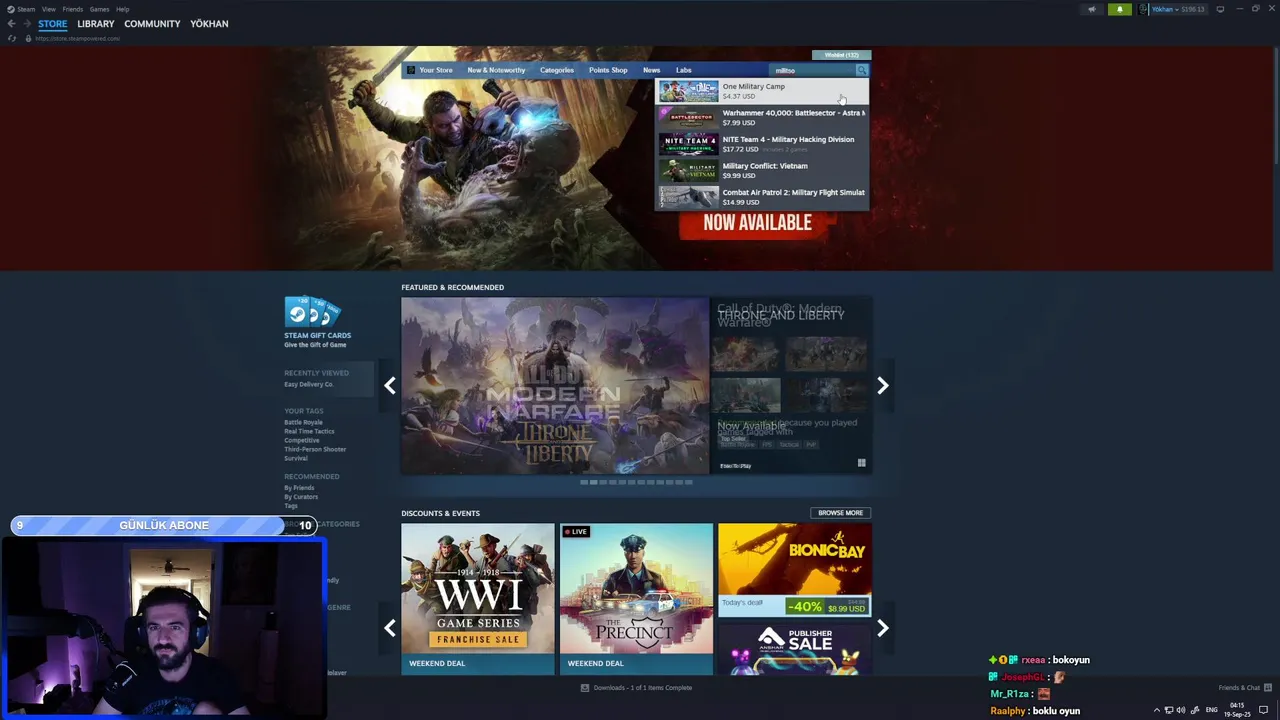Click the store search input field
This screenshot has height=720, width=1280.
(x=813, y=70)
